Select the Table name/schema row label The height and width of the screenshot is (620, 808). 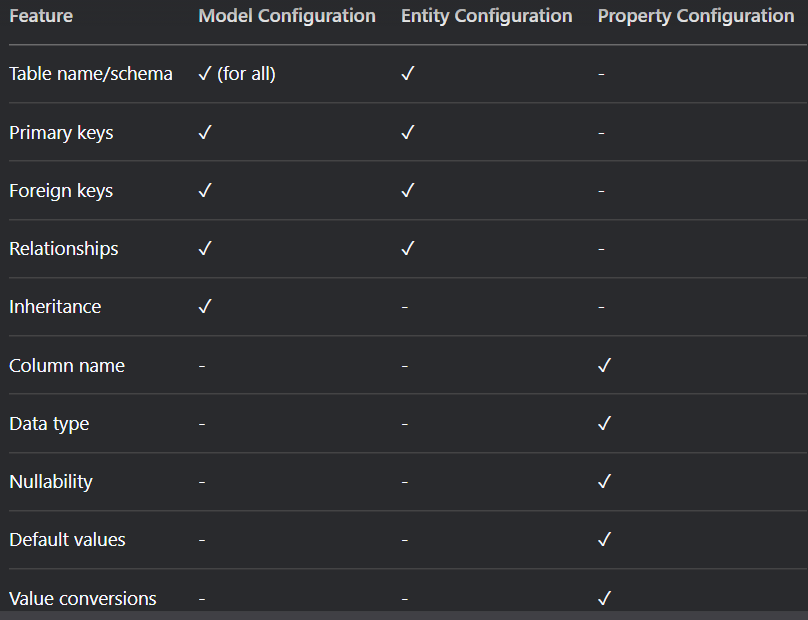click(91, 74)
